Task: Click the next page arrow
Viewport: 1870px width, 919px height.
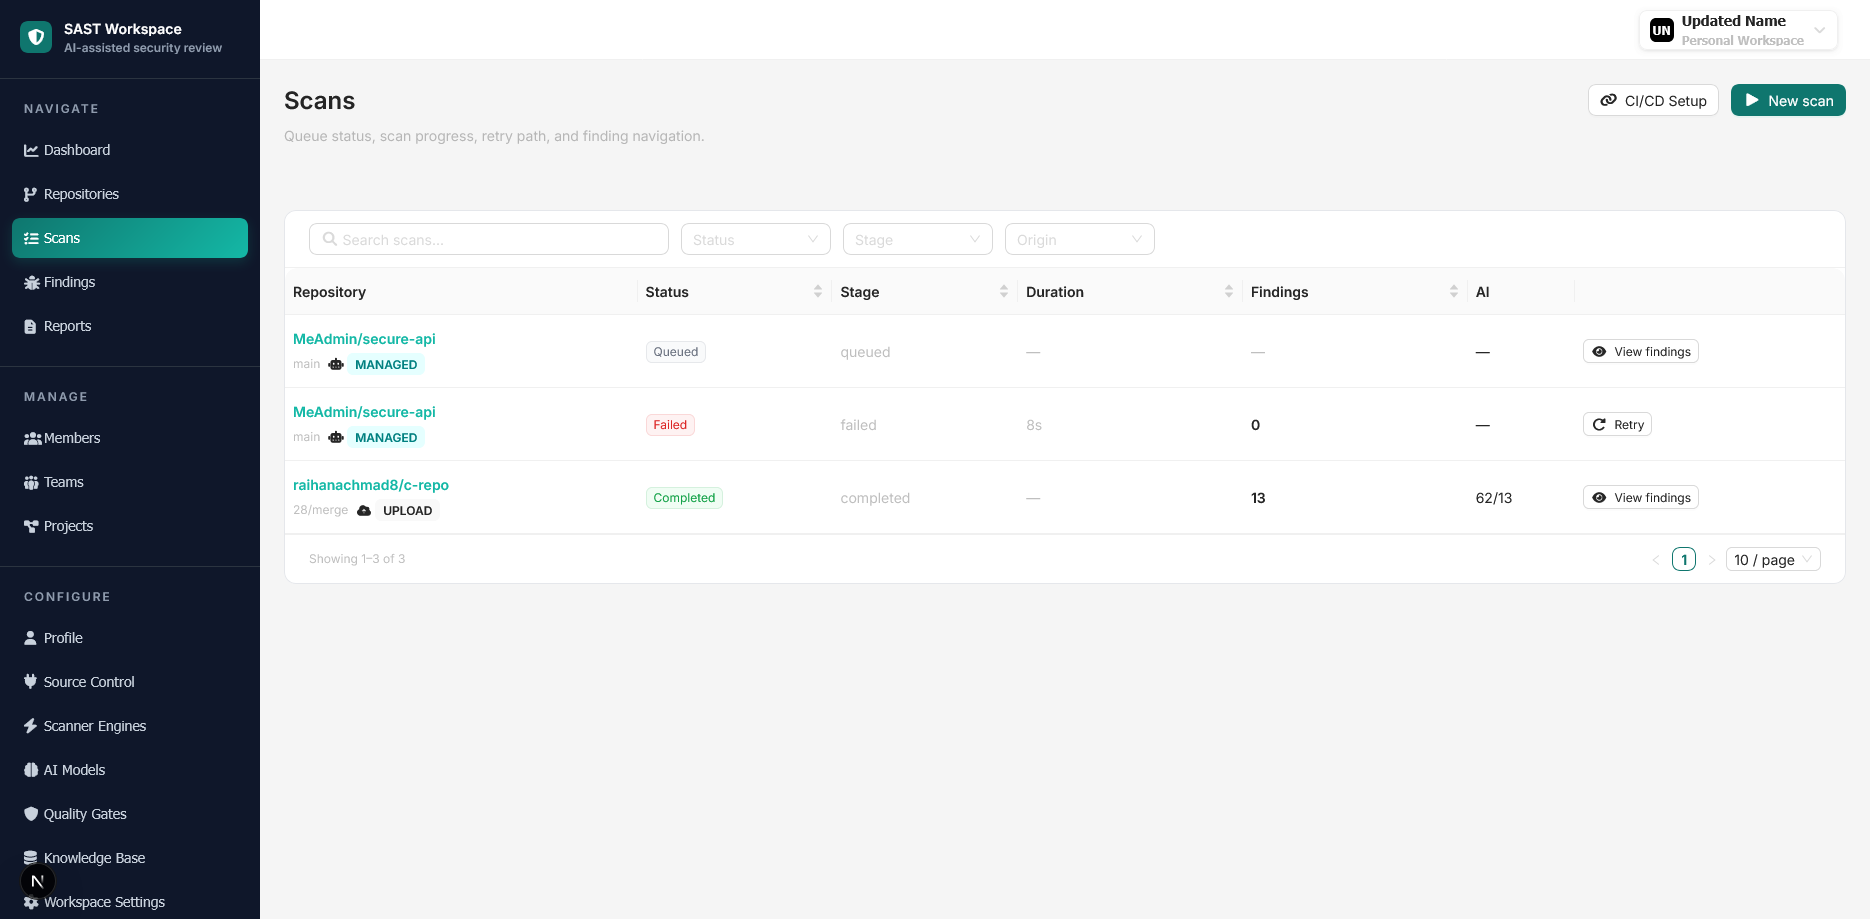Action: coord(1712,559)
